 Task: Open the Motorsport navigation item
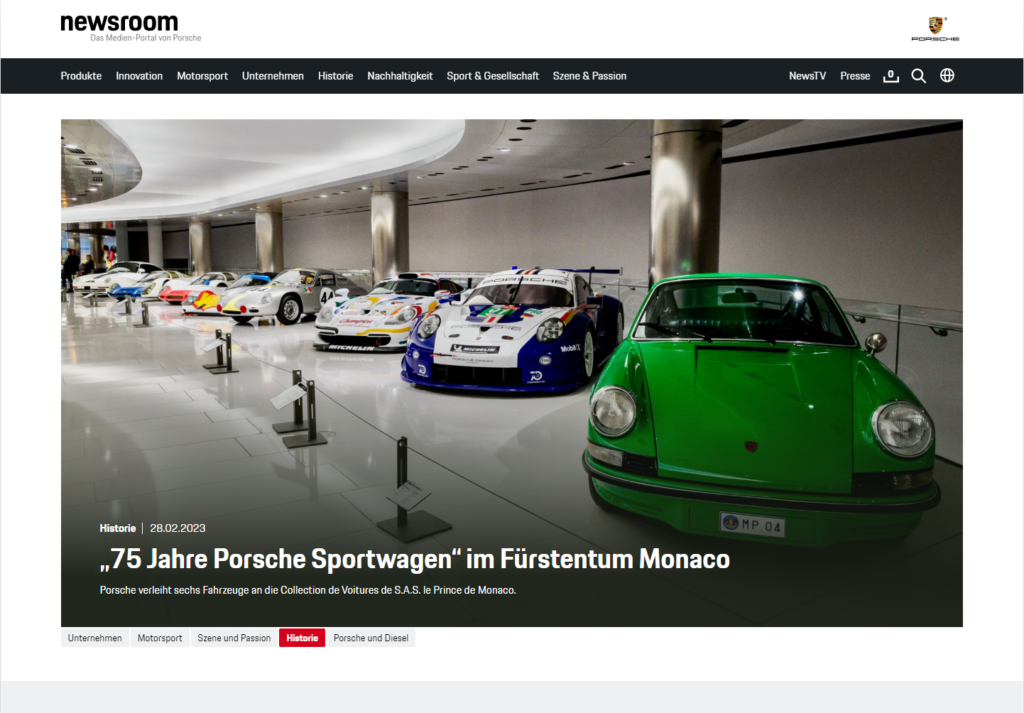(x=202, y=75)
